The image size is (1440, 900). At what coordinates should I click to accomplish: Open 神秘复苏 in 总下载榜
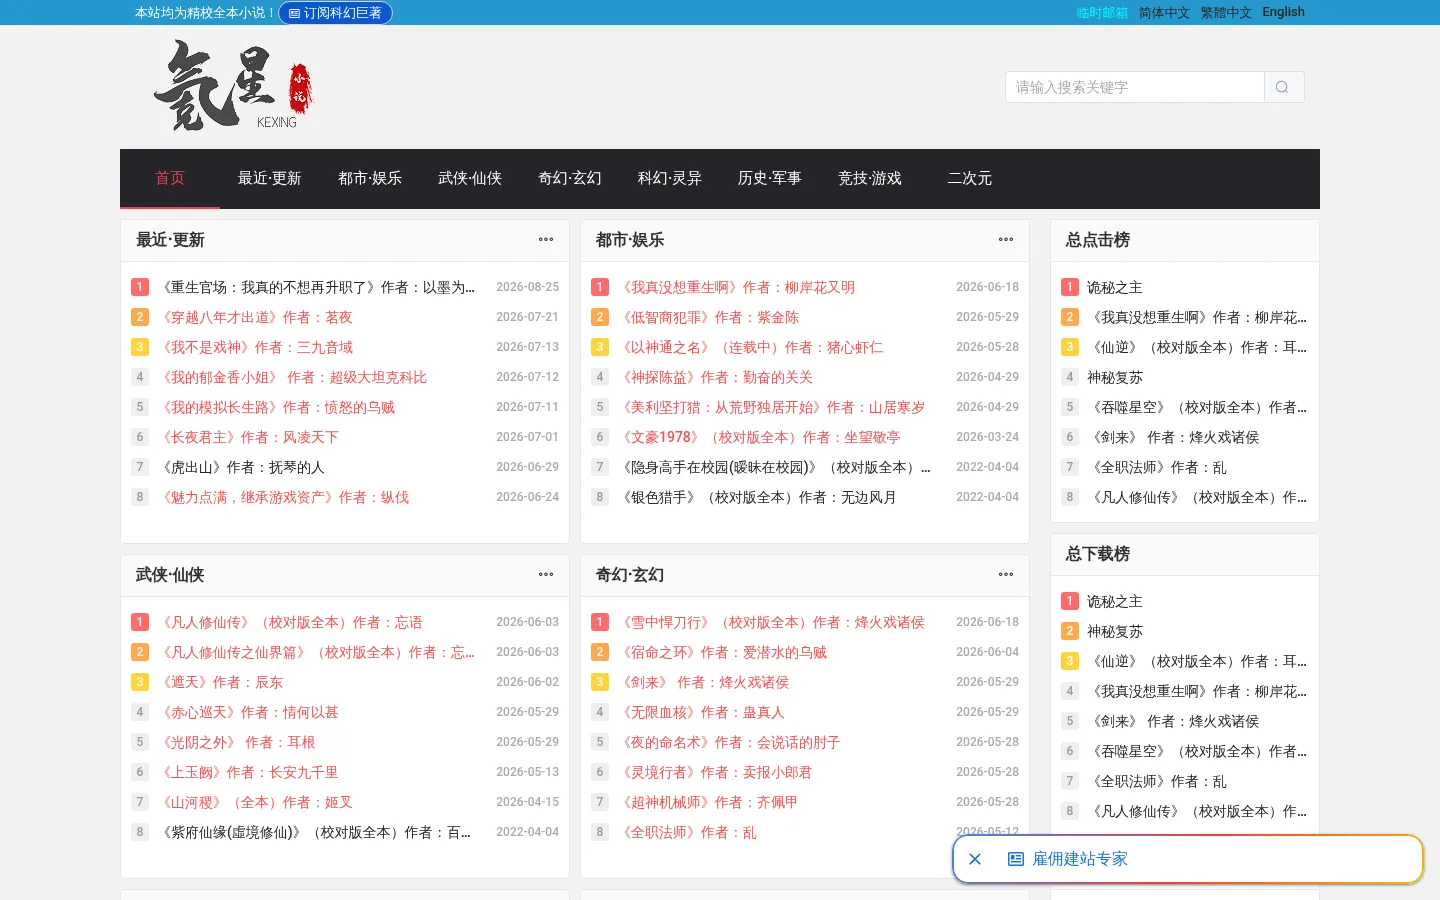[1114, 631]
